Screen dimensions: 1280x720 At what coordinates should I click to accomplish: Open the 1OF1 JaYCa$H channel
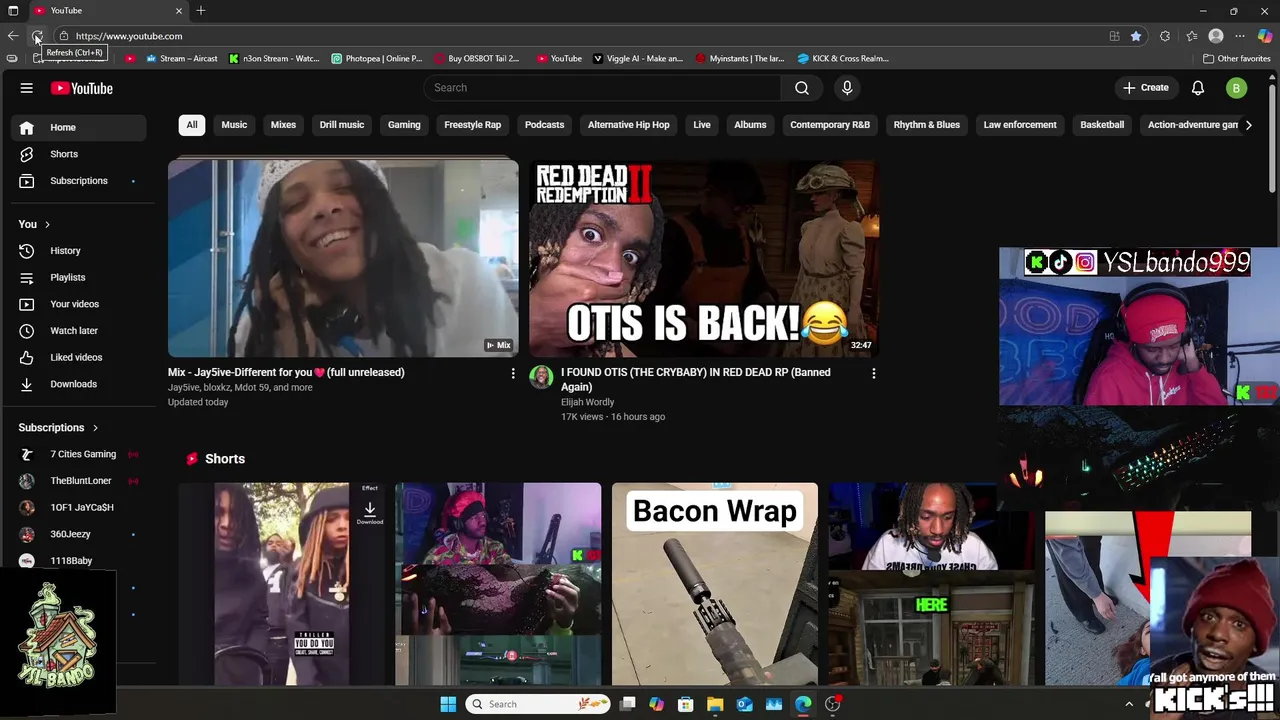coord(79,507)
